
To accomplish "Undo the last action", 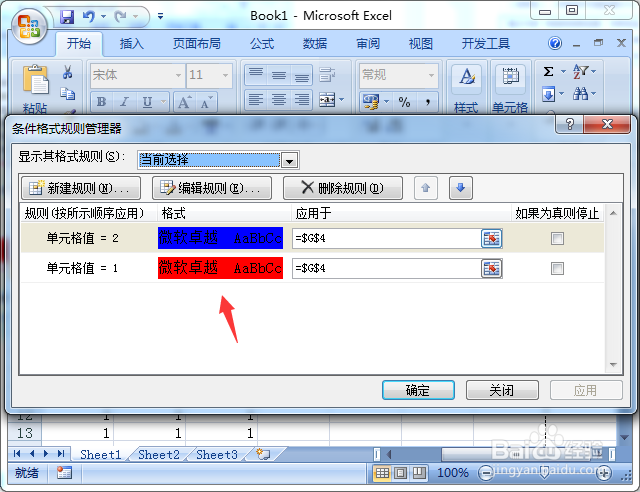I will click(89, 17).
